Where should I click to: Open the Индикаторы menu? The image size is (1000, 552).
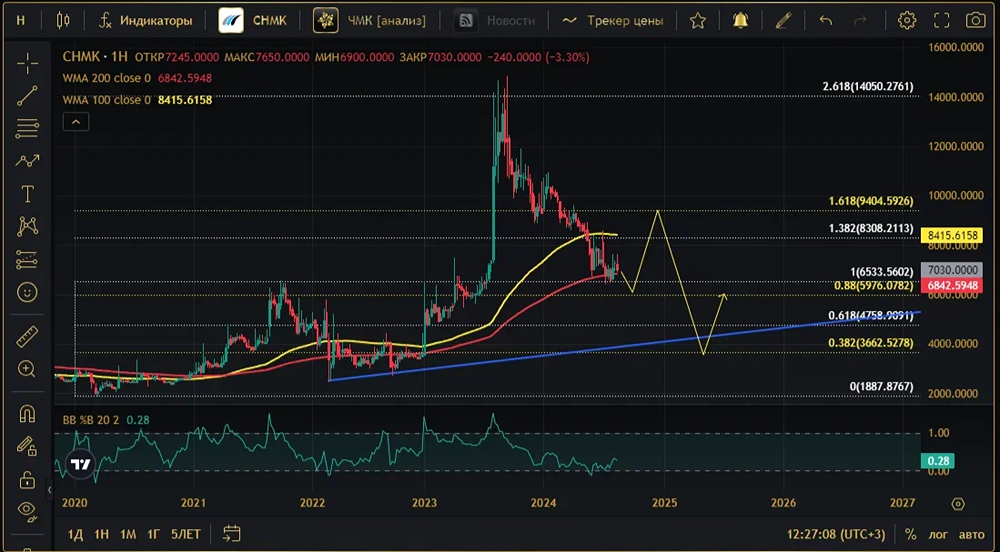(x=144, y=20)
